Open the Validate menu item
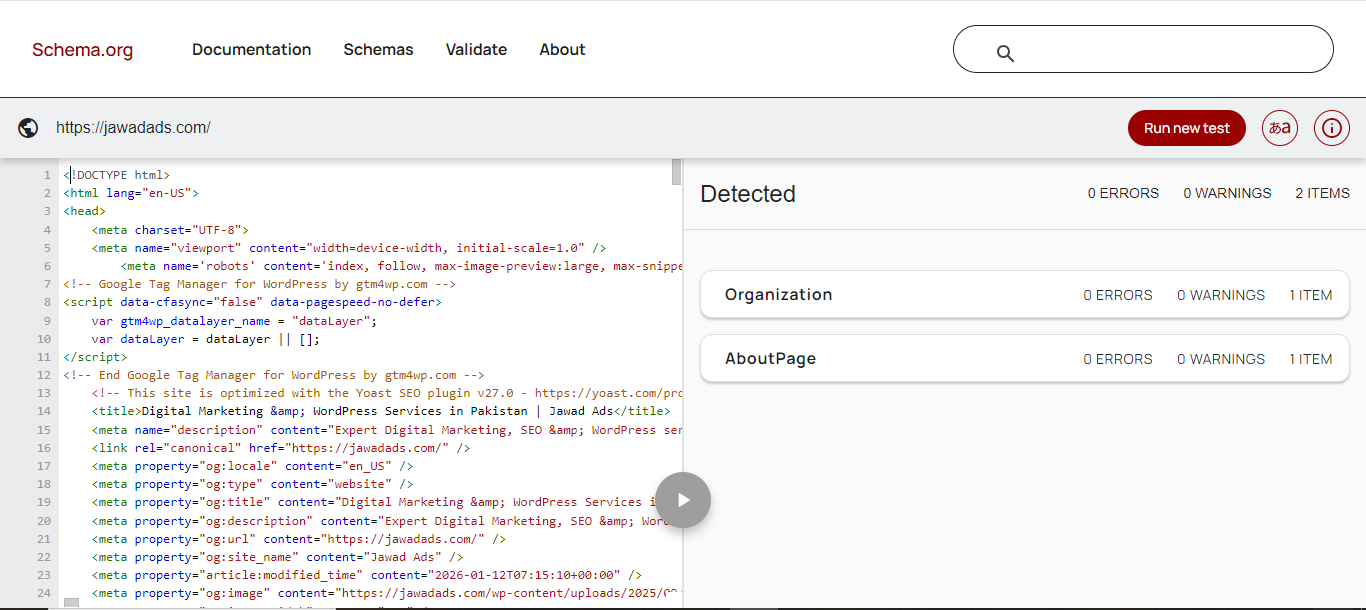1366x610 pixels. [476, 50]
